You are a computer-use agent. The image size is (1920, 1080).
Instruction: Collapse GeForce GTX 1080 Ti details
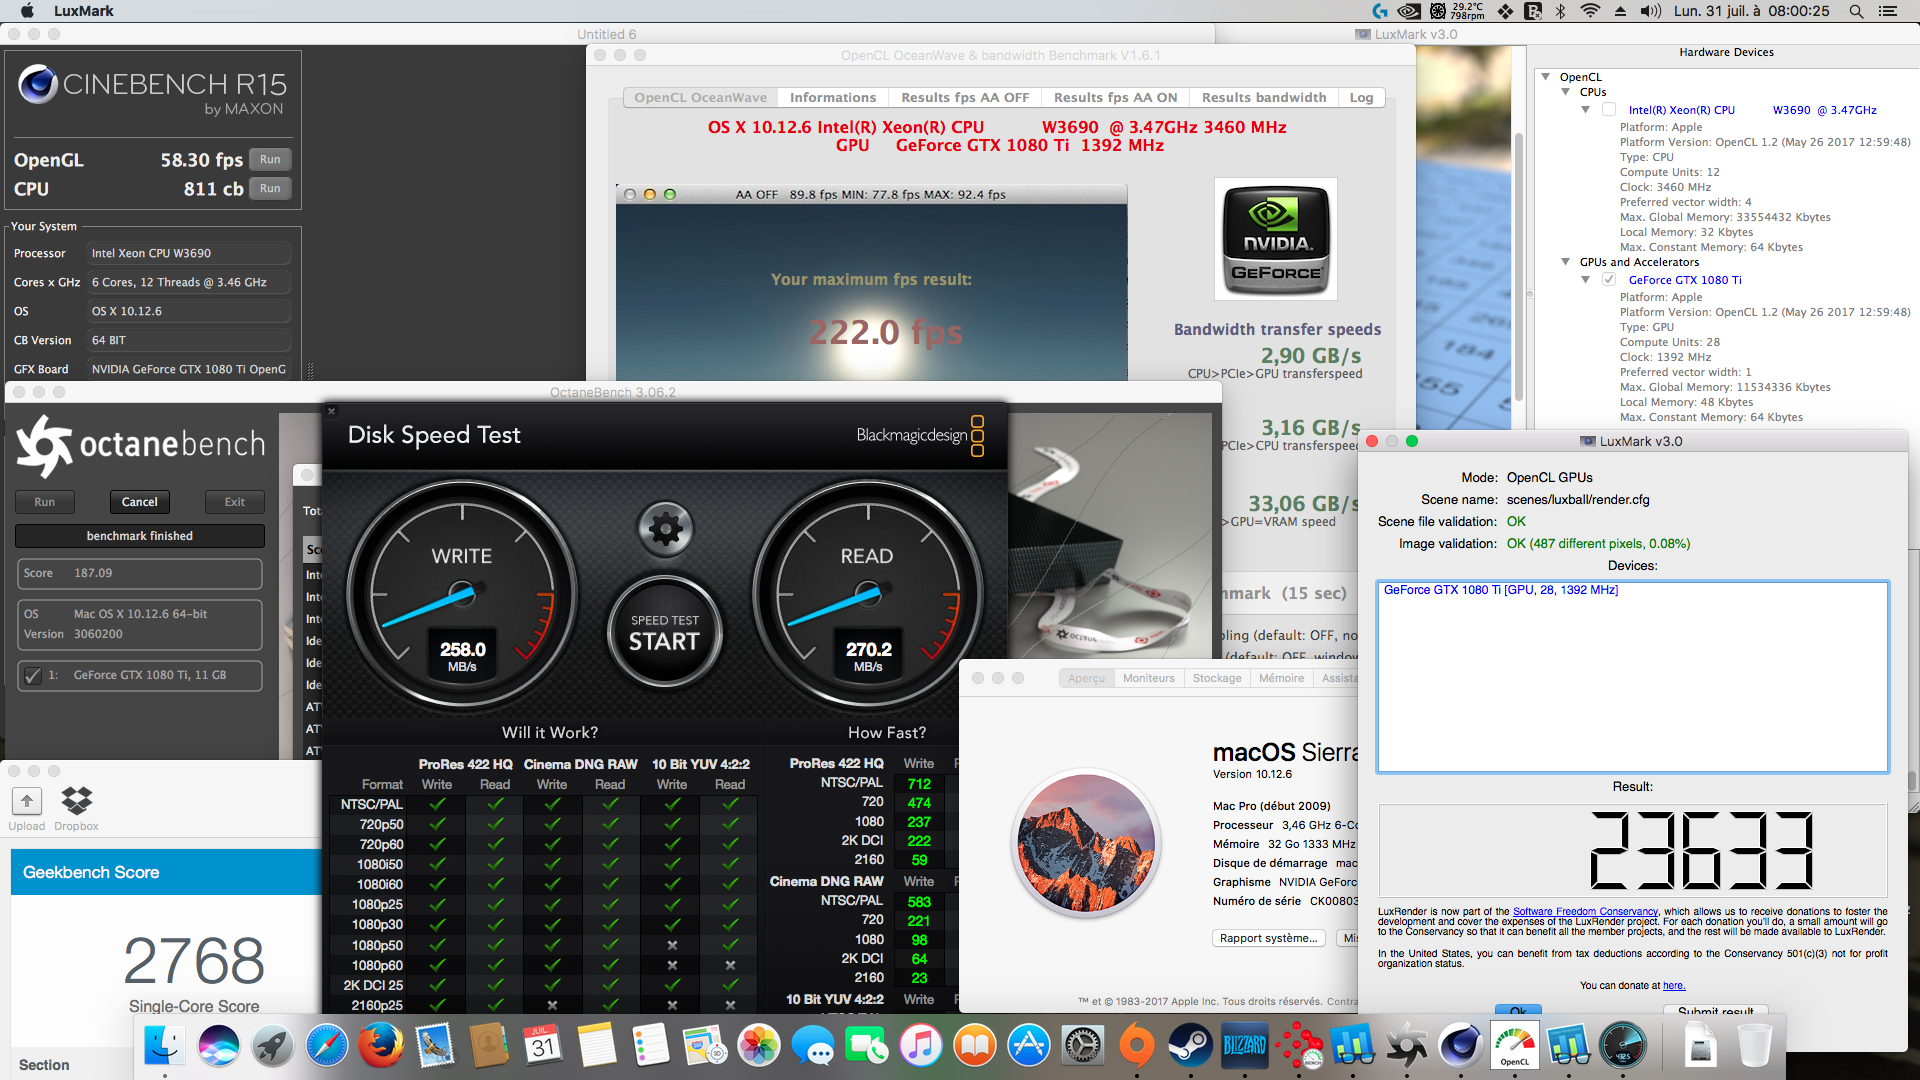(1586, 280)
